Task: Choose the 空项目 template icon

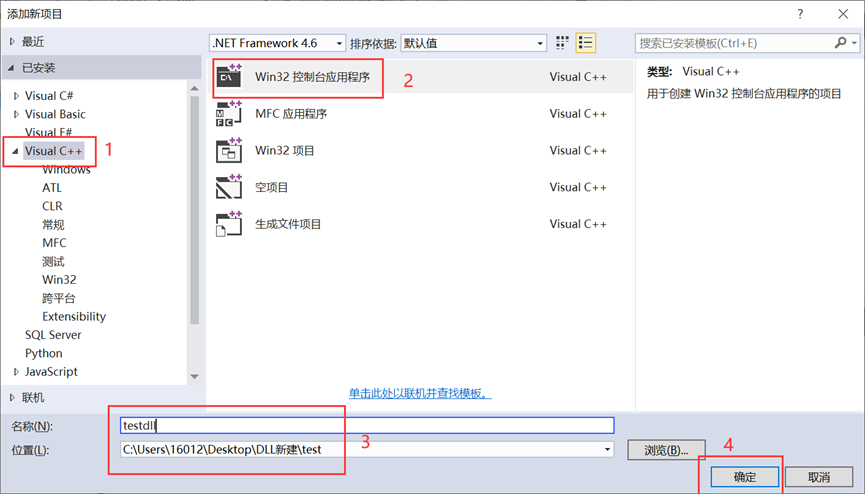Action: tap(229, 187)
